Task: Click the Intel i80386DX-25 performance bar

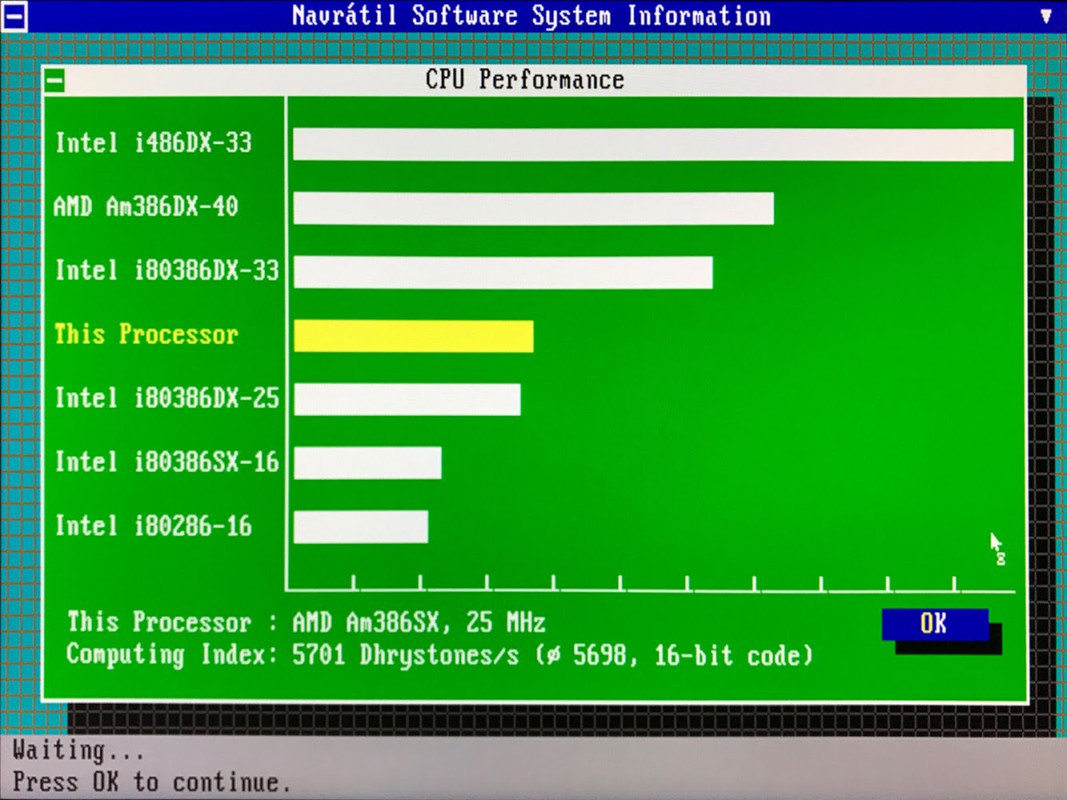Action: (x=408, y=399)
